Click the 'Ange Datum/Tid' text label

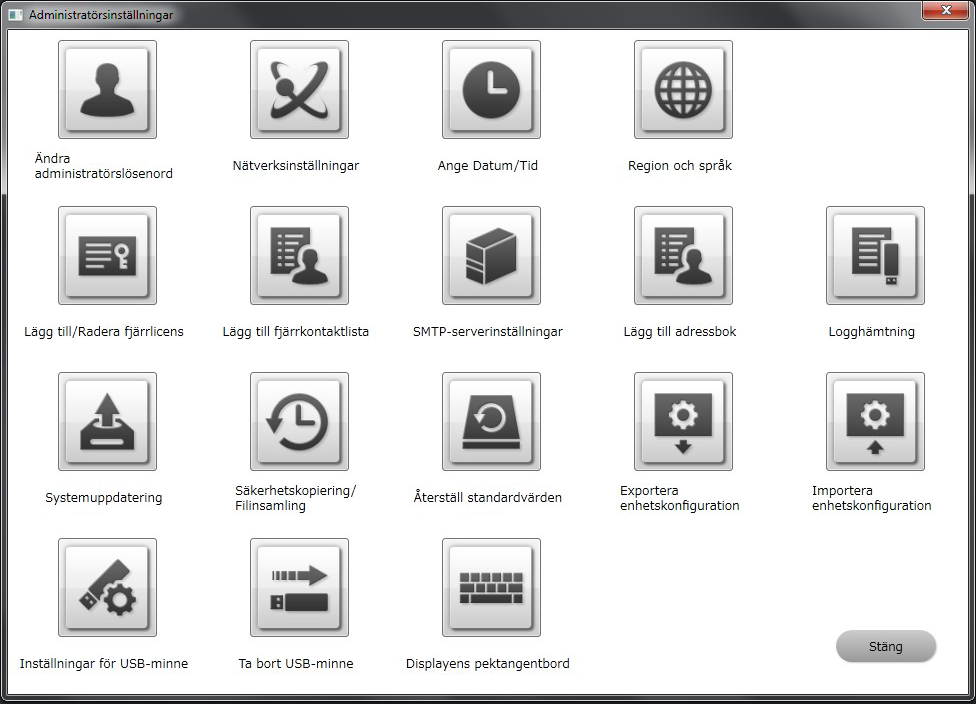coord(487,166)
